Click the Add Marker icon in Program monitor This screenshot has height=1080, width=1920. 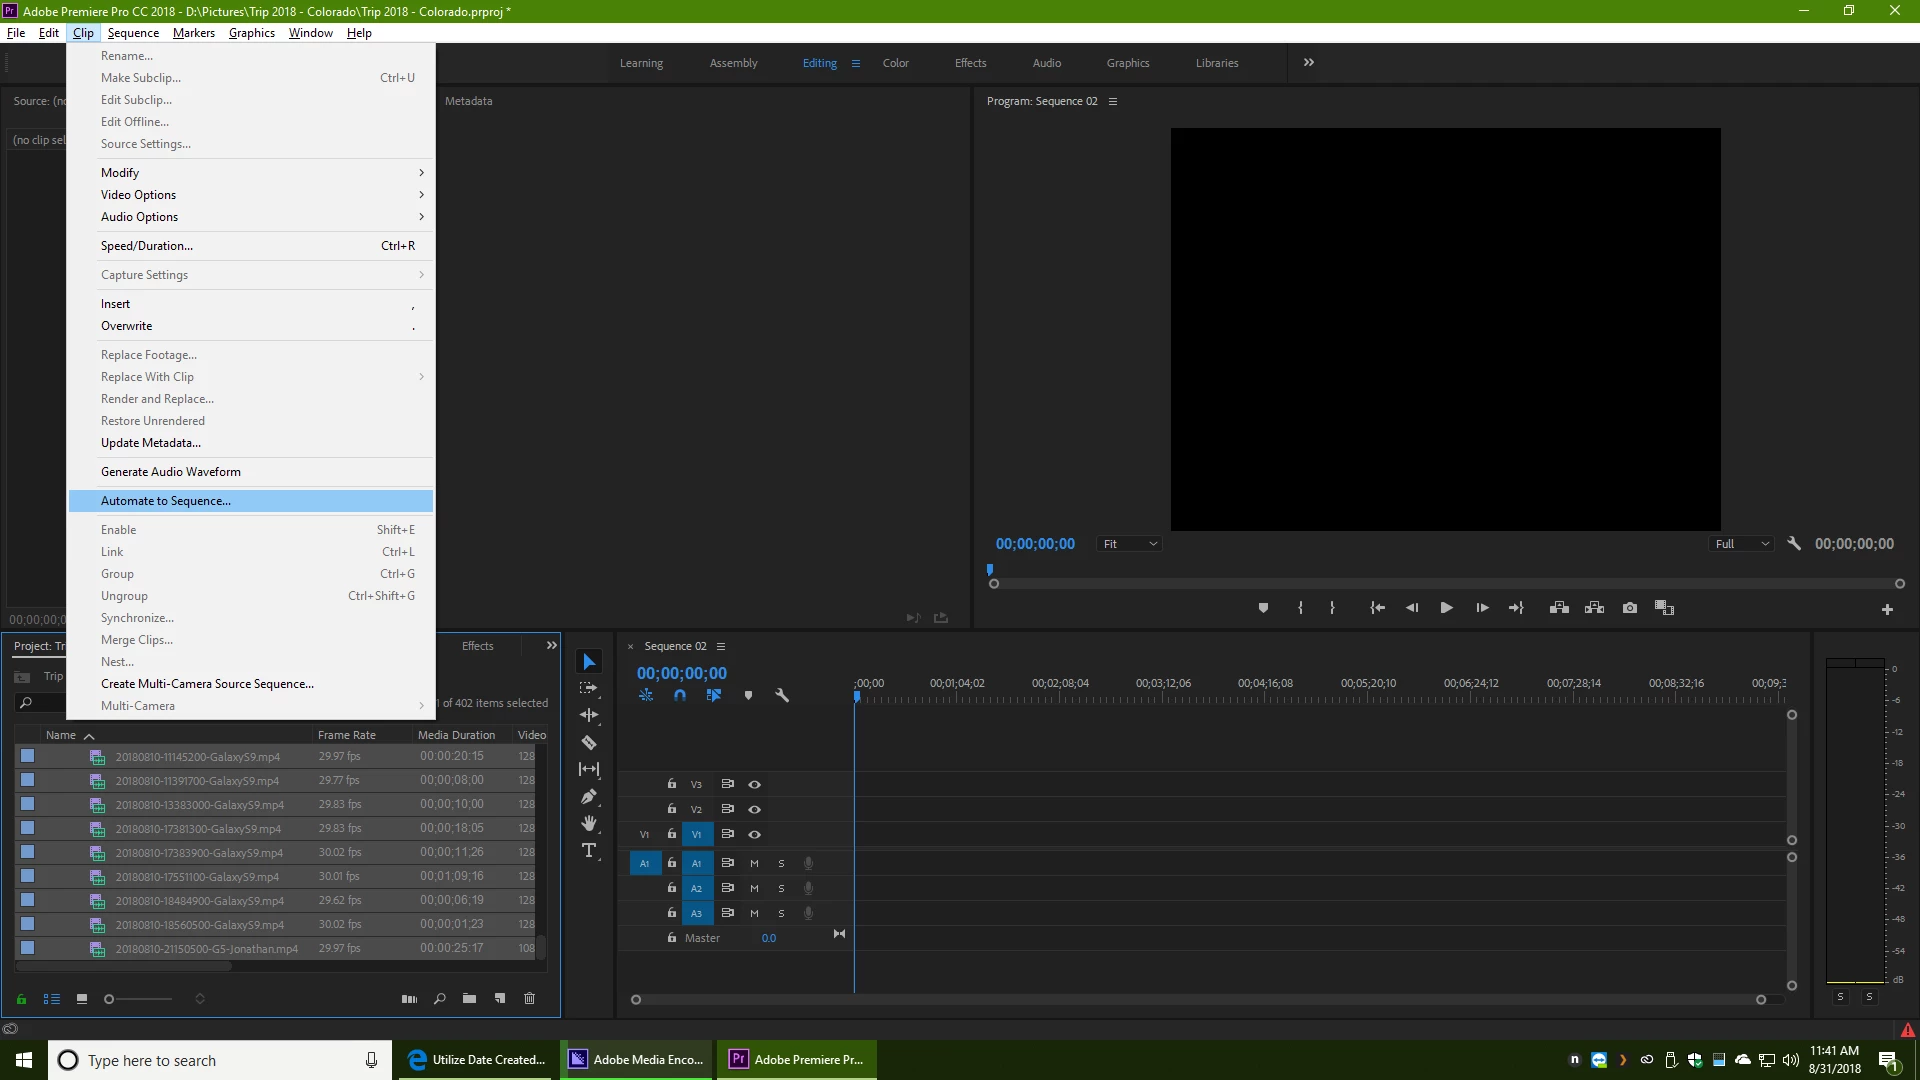point(1263,608)
